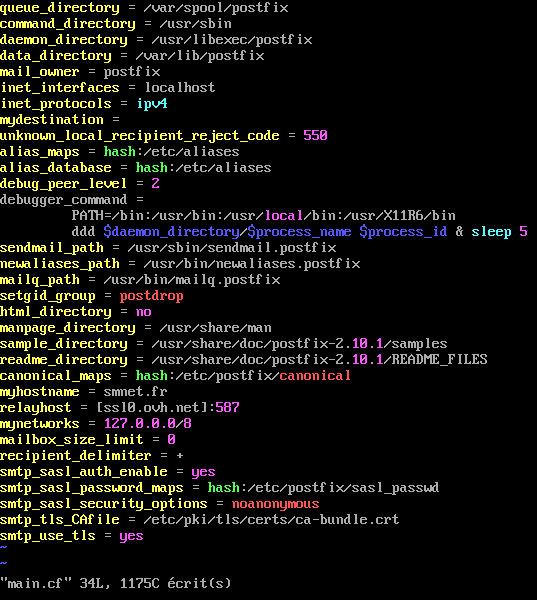The image size is (537, 600).
Task: Click the 587 port number
Action: click(x=227, y=408)
